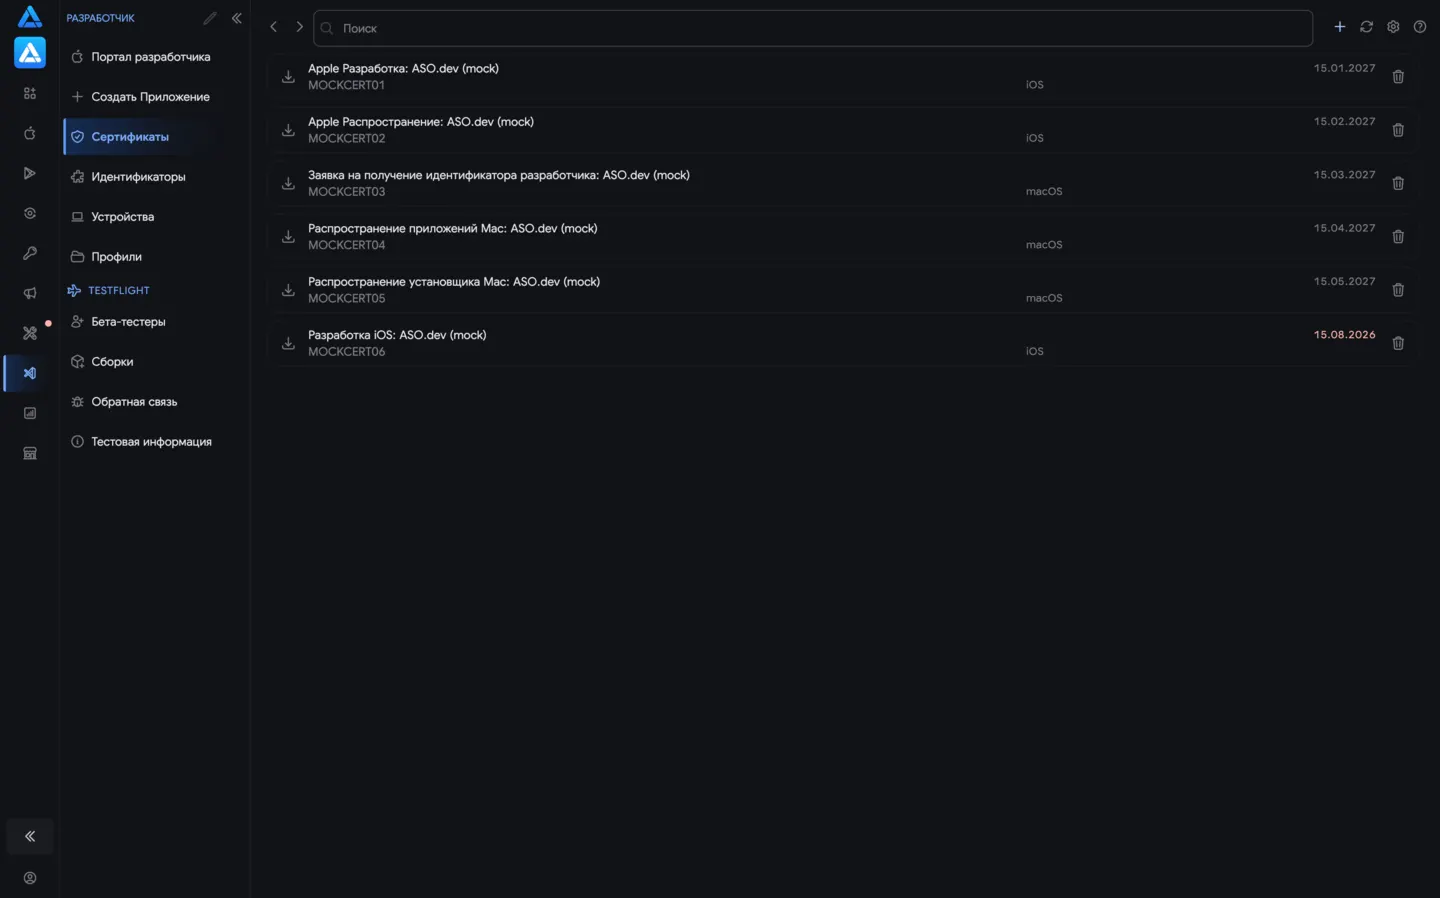This screenshot has height=898, width=1440.
Task: Go back with the left chevron
Action: 273,27
